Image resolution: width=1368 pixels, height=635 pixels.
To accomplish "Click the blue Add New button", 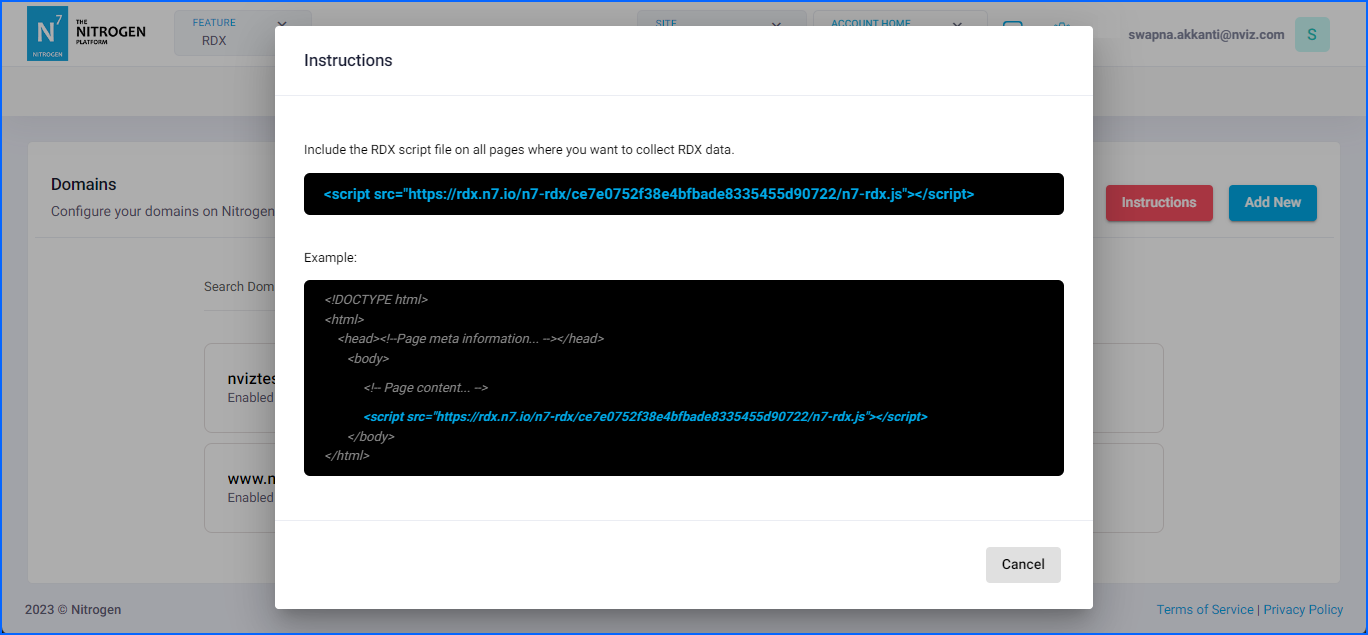I will [x=1272, y=202].
